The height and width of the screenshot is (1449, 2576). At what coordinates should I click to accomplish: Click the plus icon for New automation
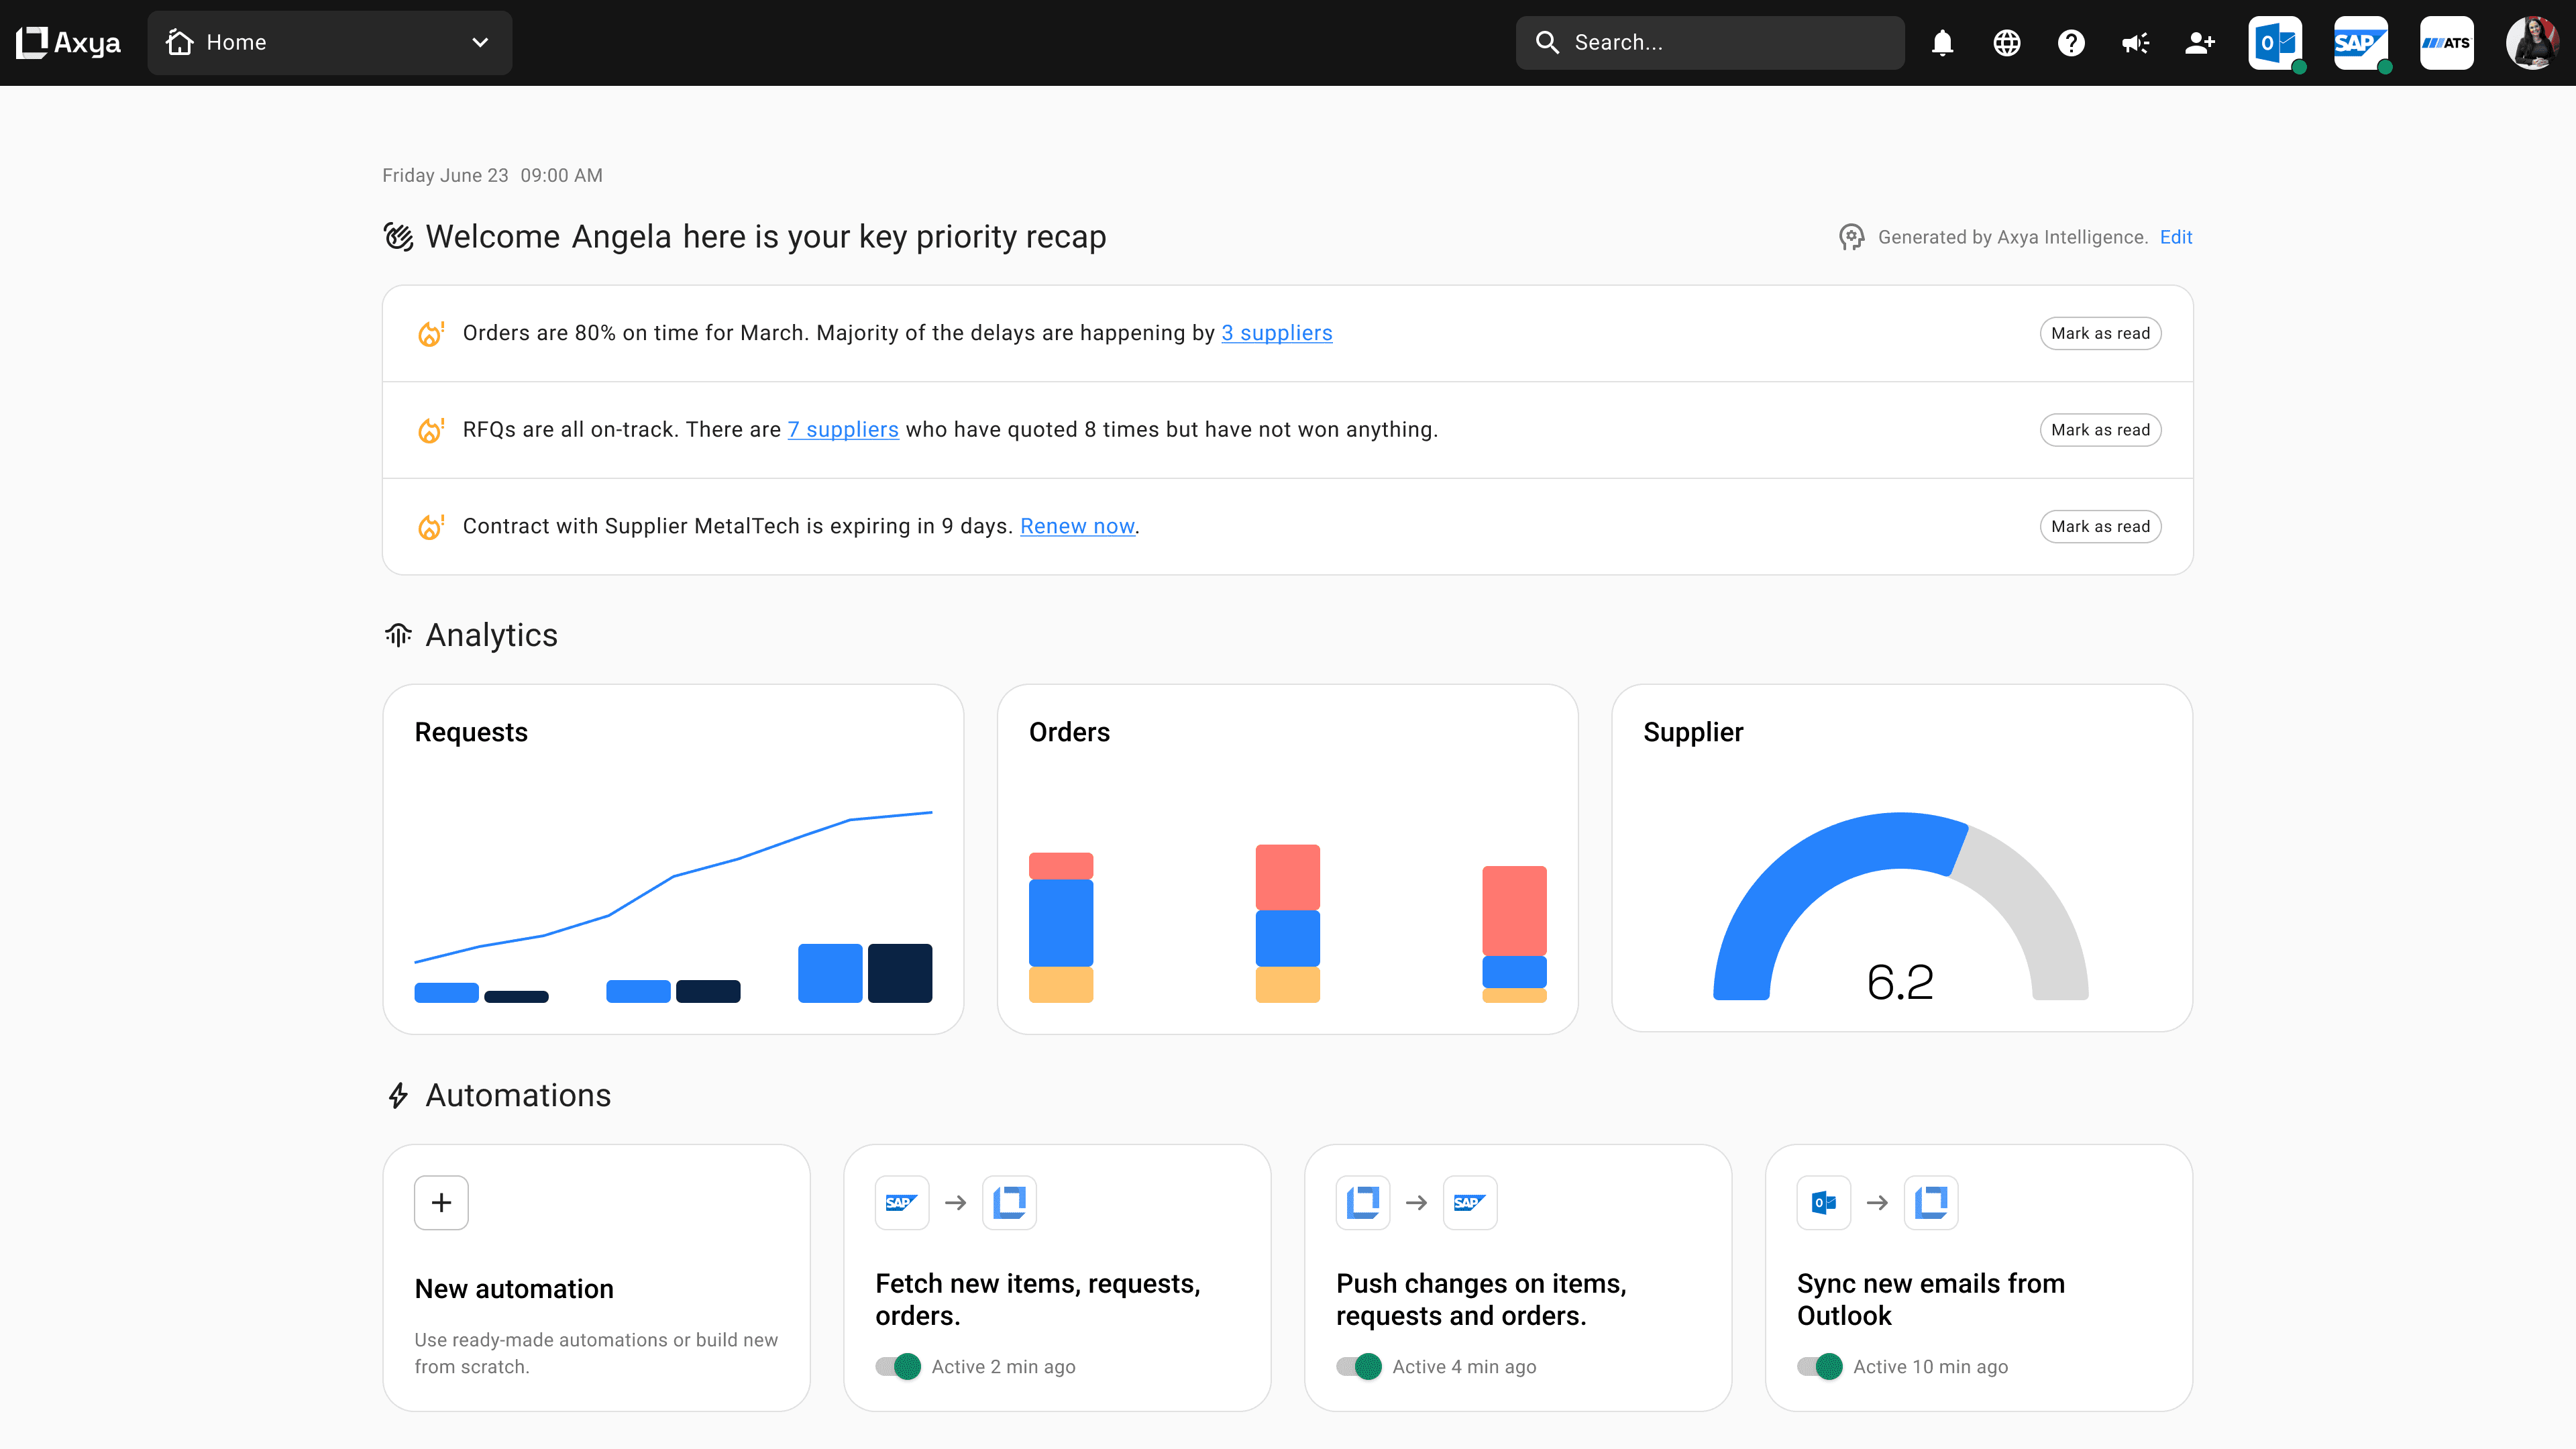click(x=441, y=1202)
